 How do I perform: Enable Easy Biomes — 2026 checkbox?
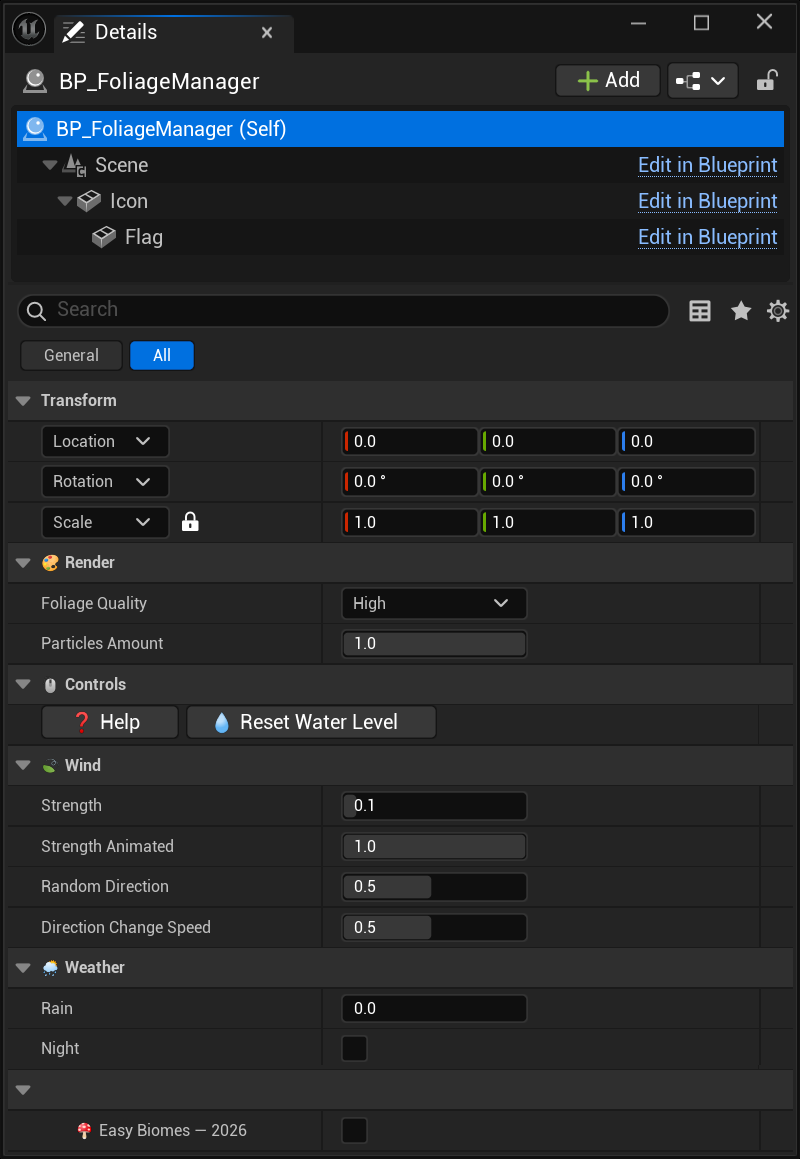pyautogui.click(x=355, y=1130)
